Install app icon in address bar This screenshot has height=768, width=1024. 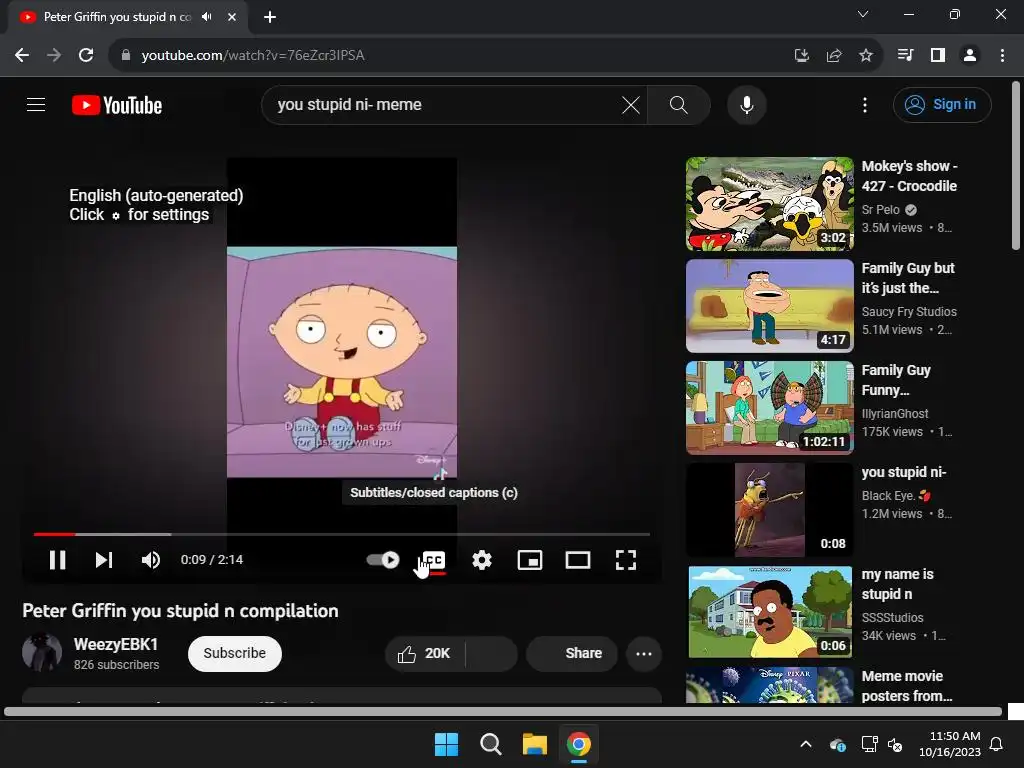point(801,56)
